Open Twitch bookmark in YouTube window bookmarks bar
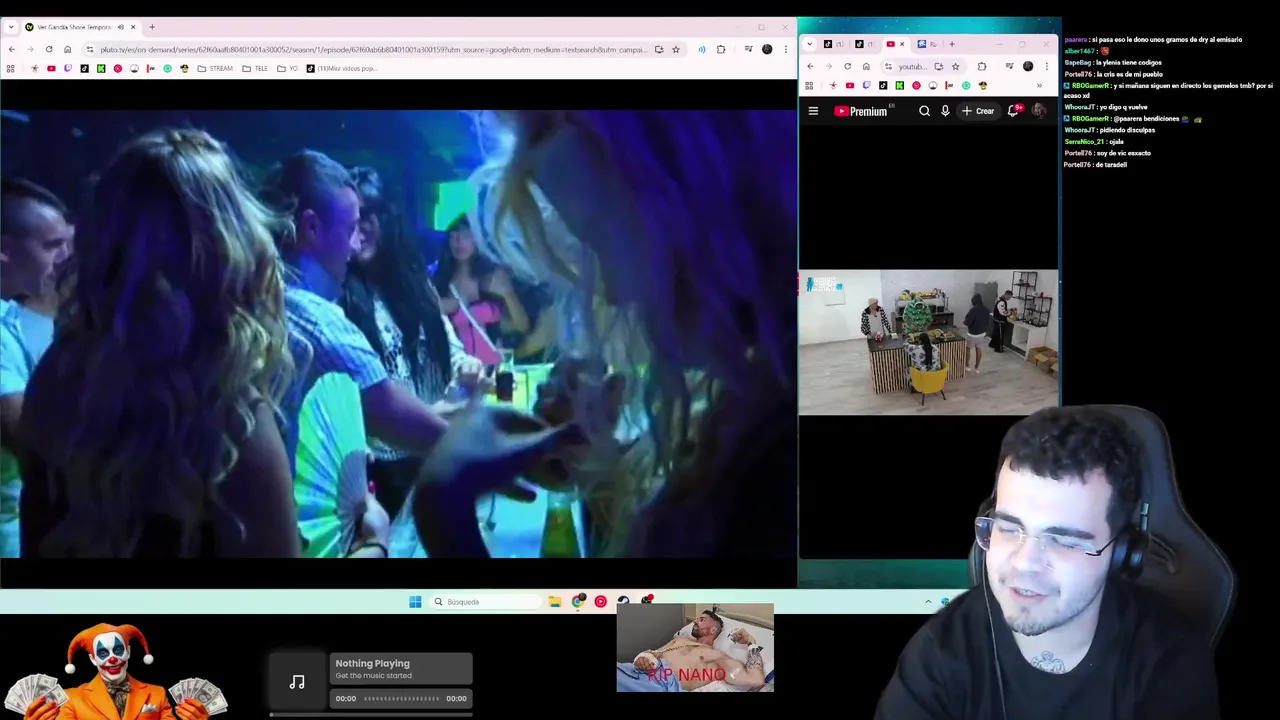This screenshot has width=1280, height=720. (x=866, y=85)
